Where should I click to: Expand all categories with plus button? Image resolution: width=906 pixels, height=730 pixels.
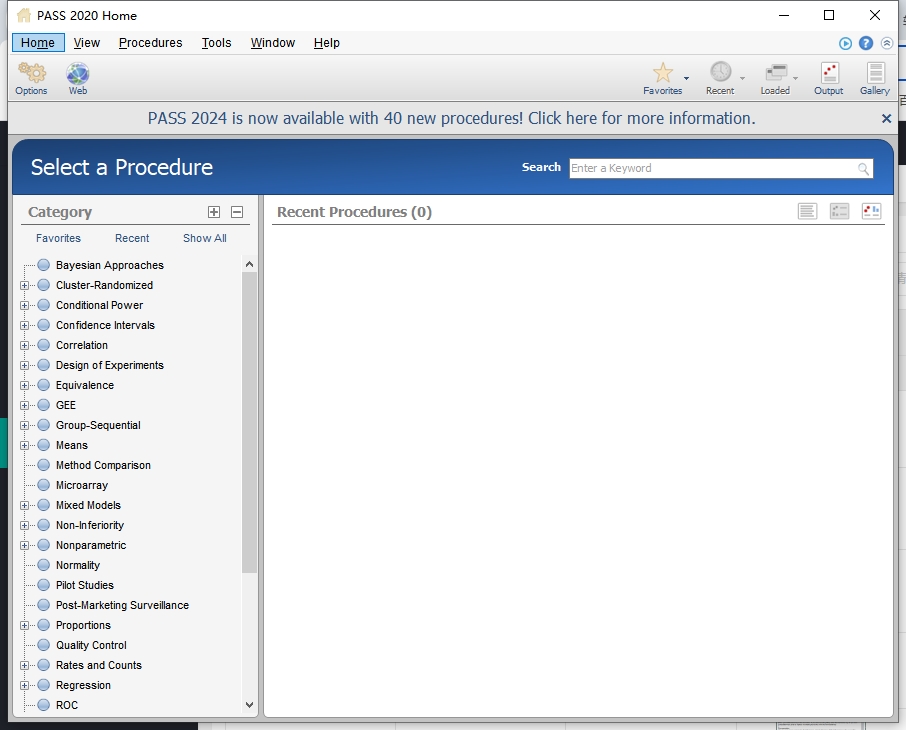tap(214, 212)
